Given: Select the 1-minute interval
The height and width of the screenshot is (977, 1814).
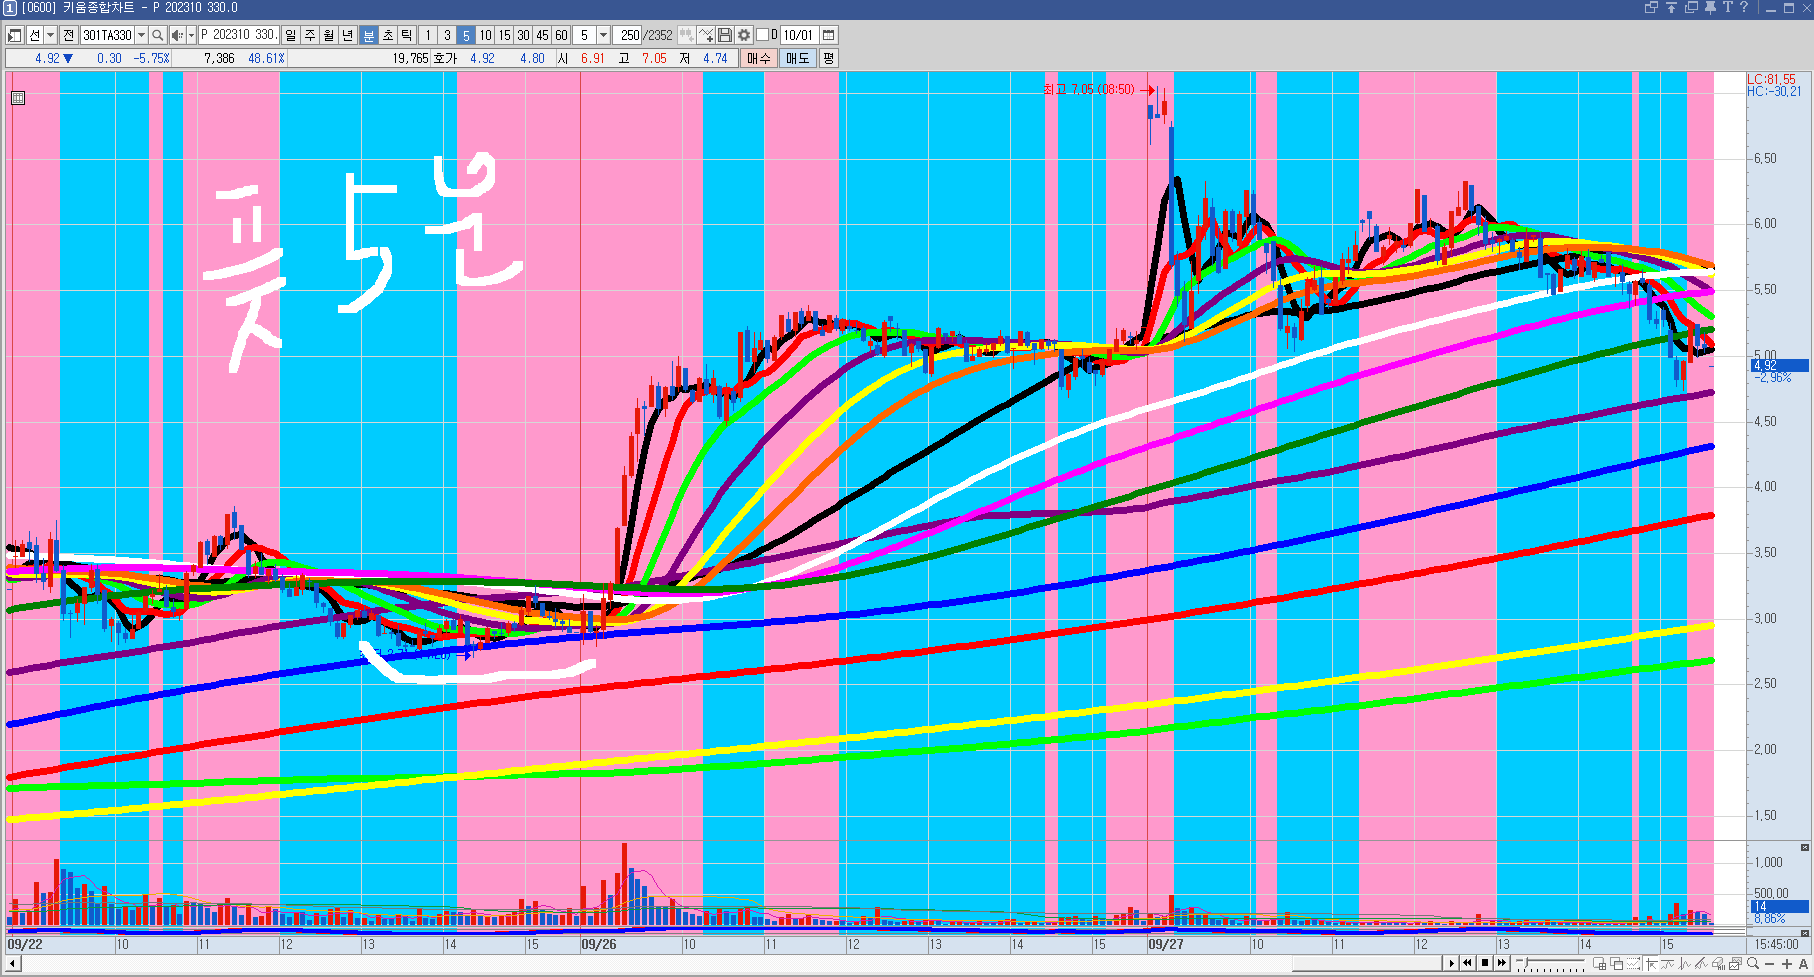Looking at the screenshot, I should tap(428, 35).
